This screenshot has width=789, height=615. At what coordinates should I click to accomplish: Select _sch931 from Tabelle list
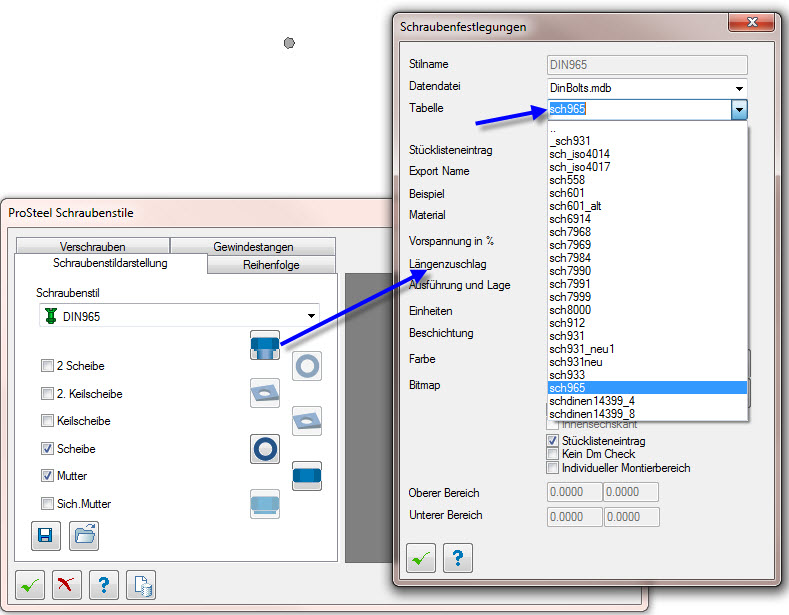(647, 141)
